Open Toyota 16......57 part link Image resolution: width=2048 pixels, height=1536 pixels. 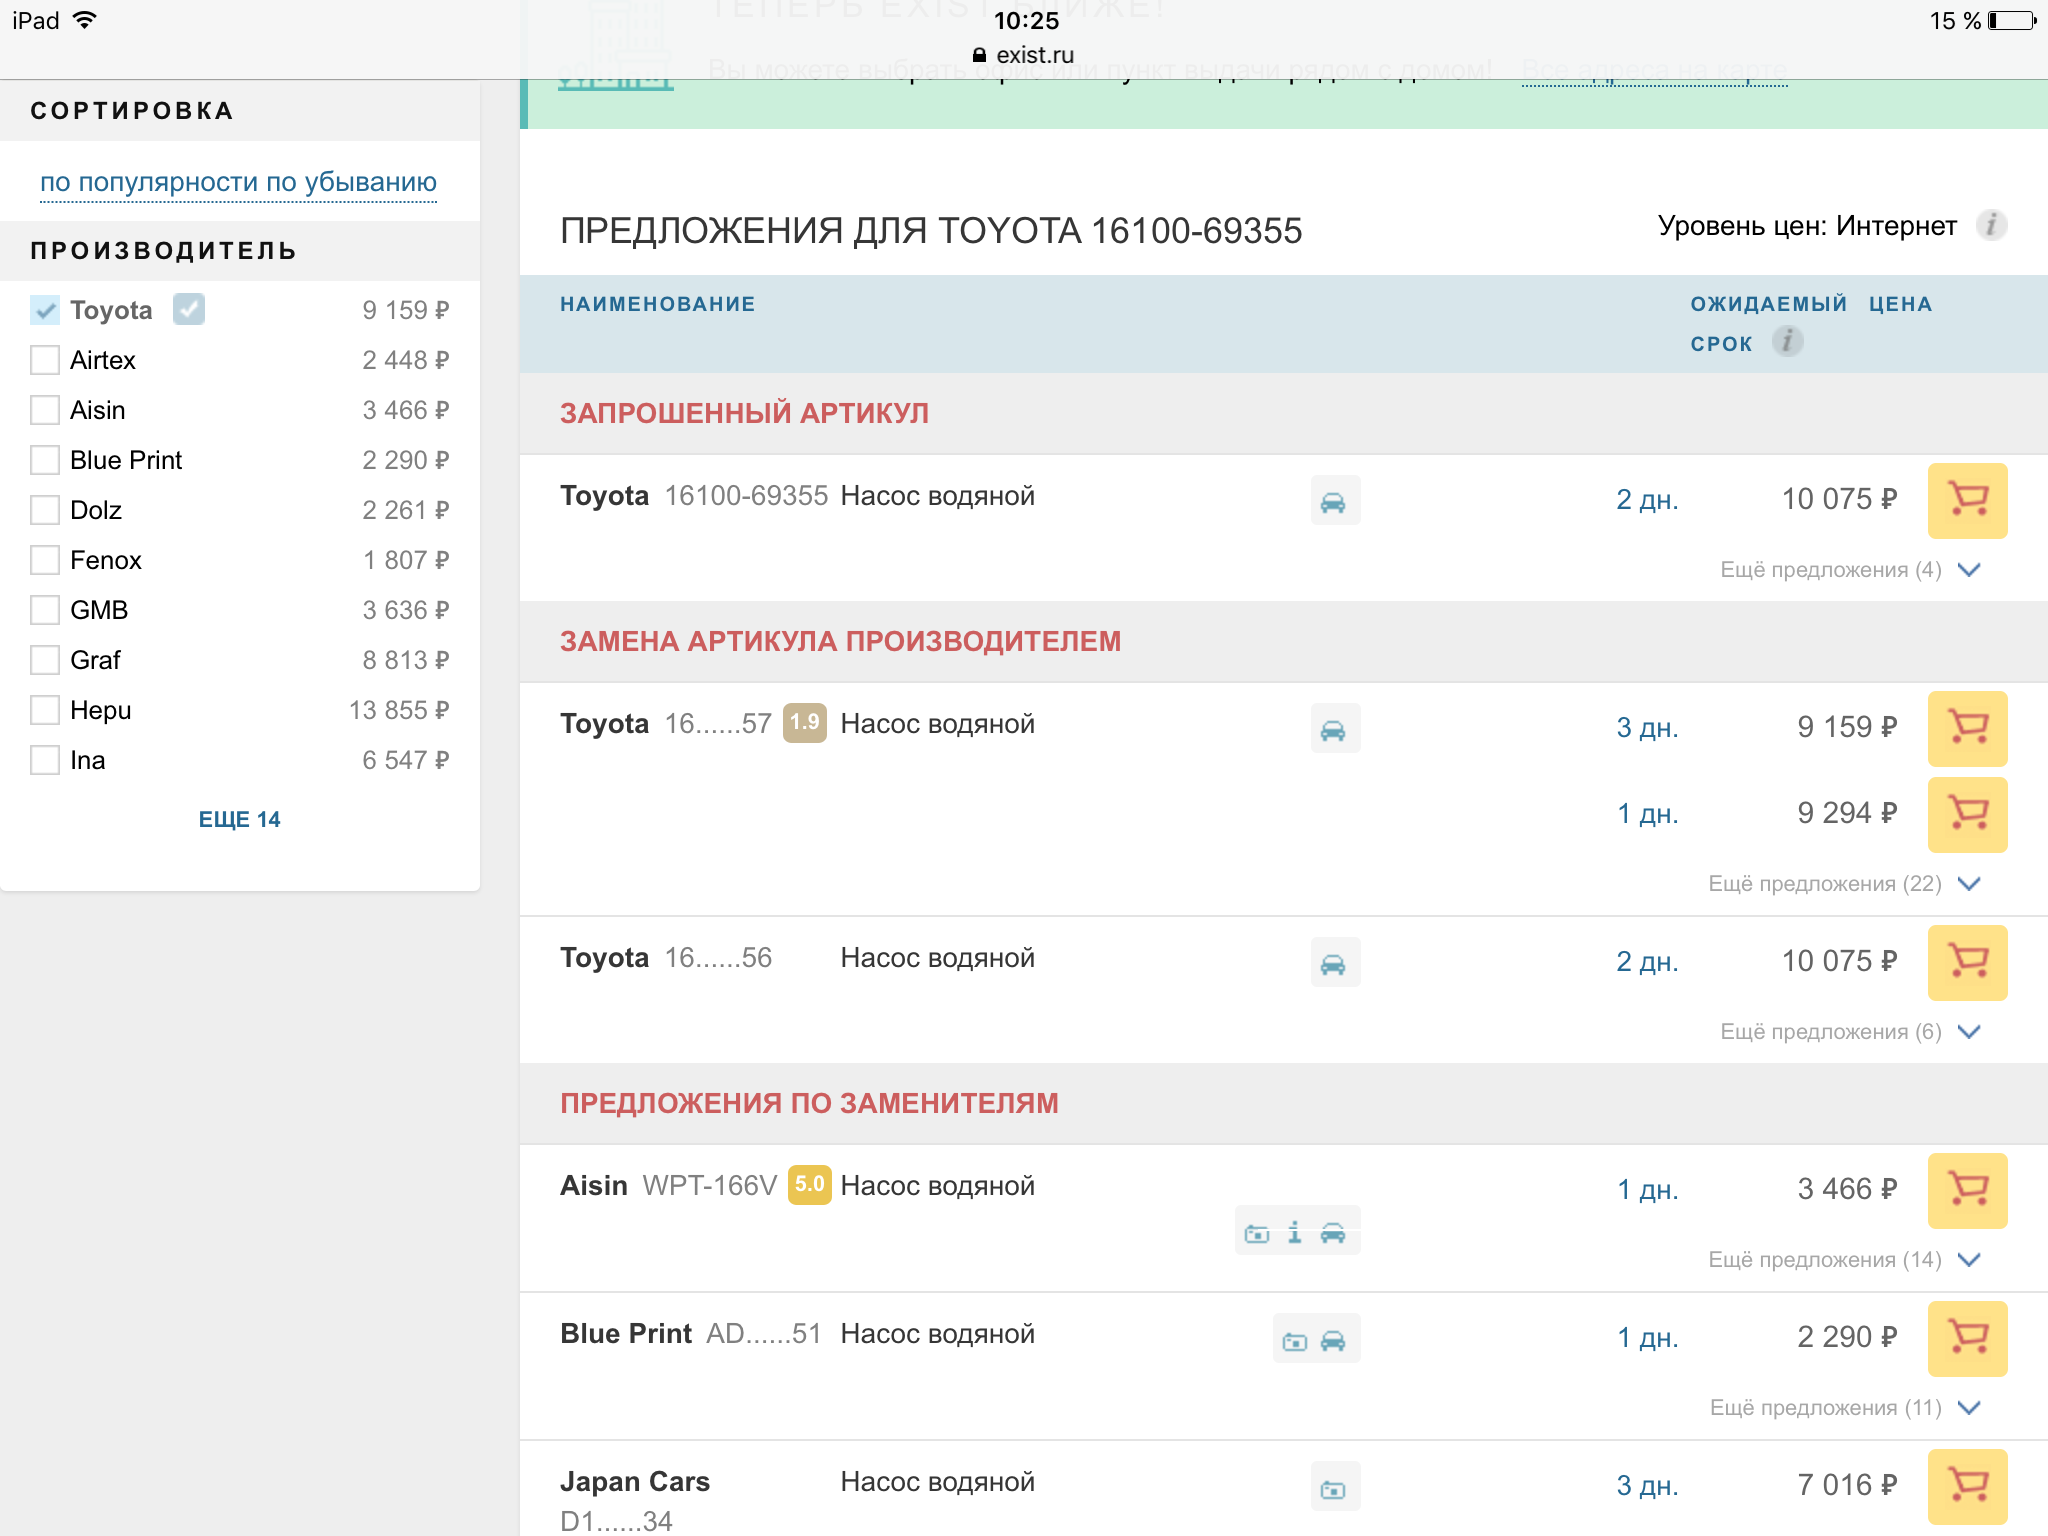pyautogui.click(x=718, y=723)
